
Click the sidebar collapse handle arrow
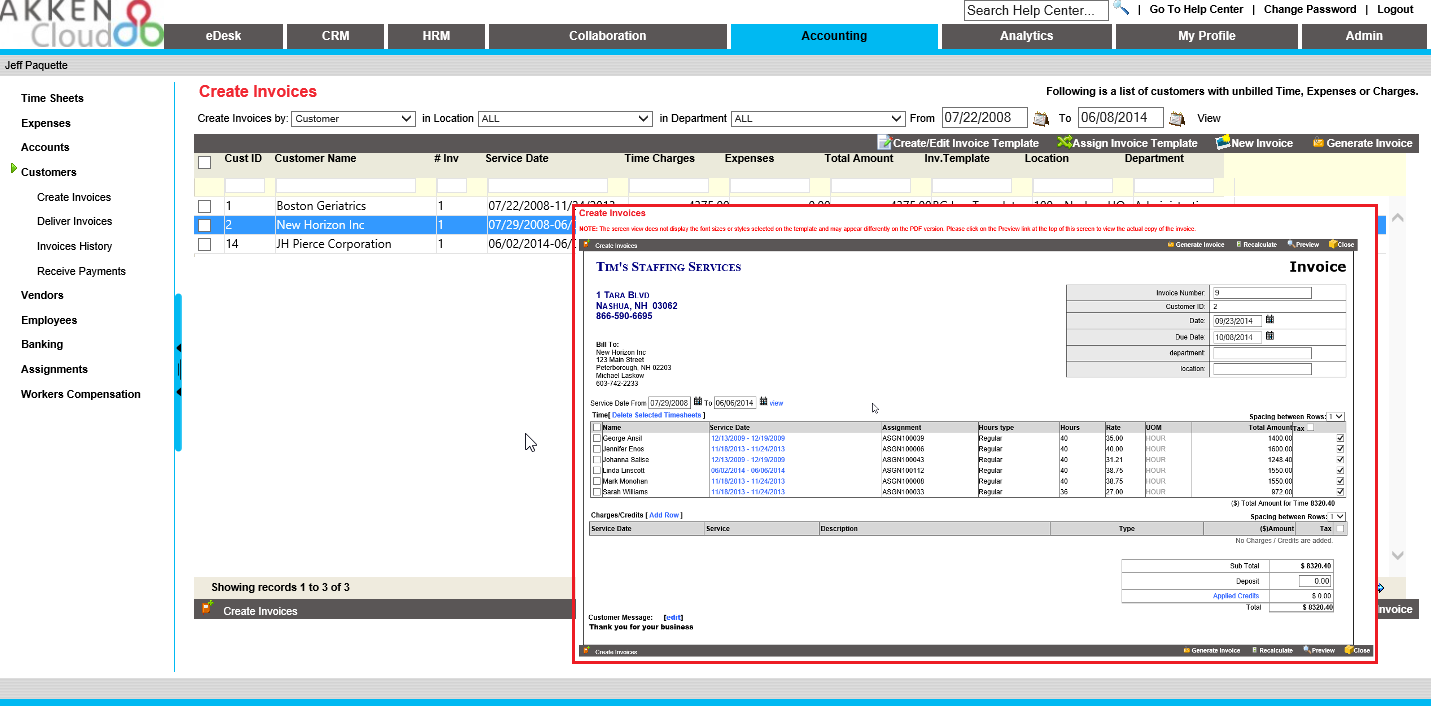coord(178,369)
